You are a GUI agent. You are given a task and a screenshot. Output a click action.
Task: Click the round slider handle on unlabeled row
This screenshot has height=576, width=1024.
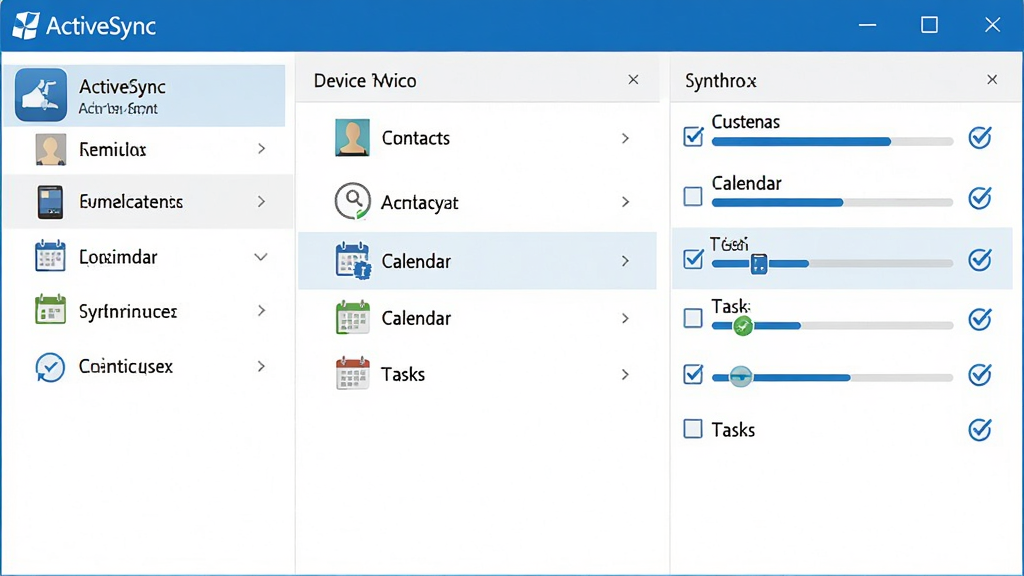tap(741, 377)
